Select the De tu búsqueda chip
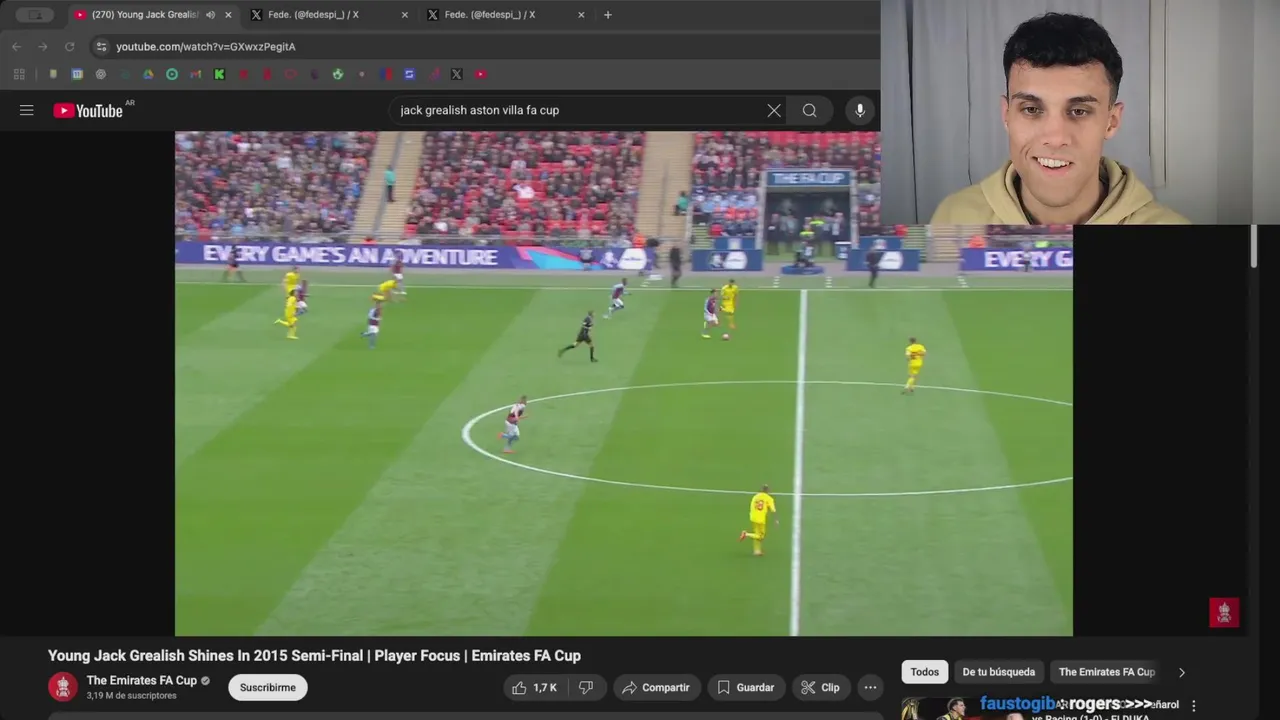The image size is (1280, 720). tap(999, 672)
